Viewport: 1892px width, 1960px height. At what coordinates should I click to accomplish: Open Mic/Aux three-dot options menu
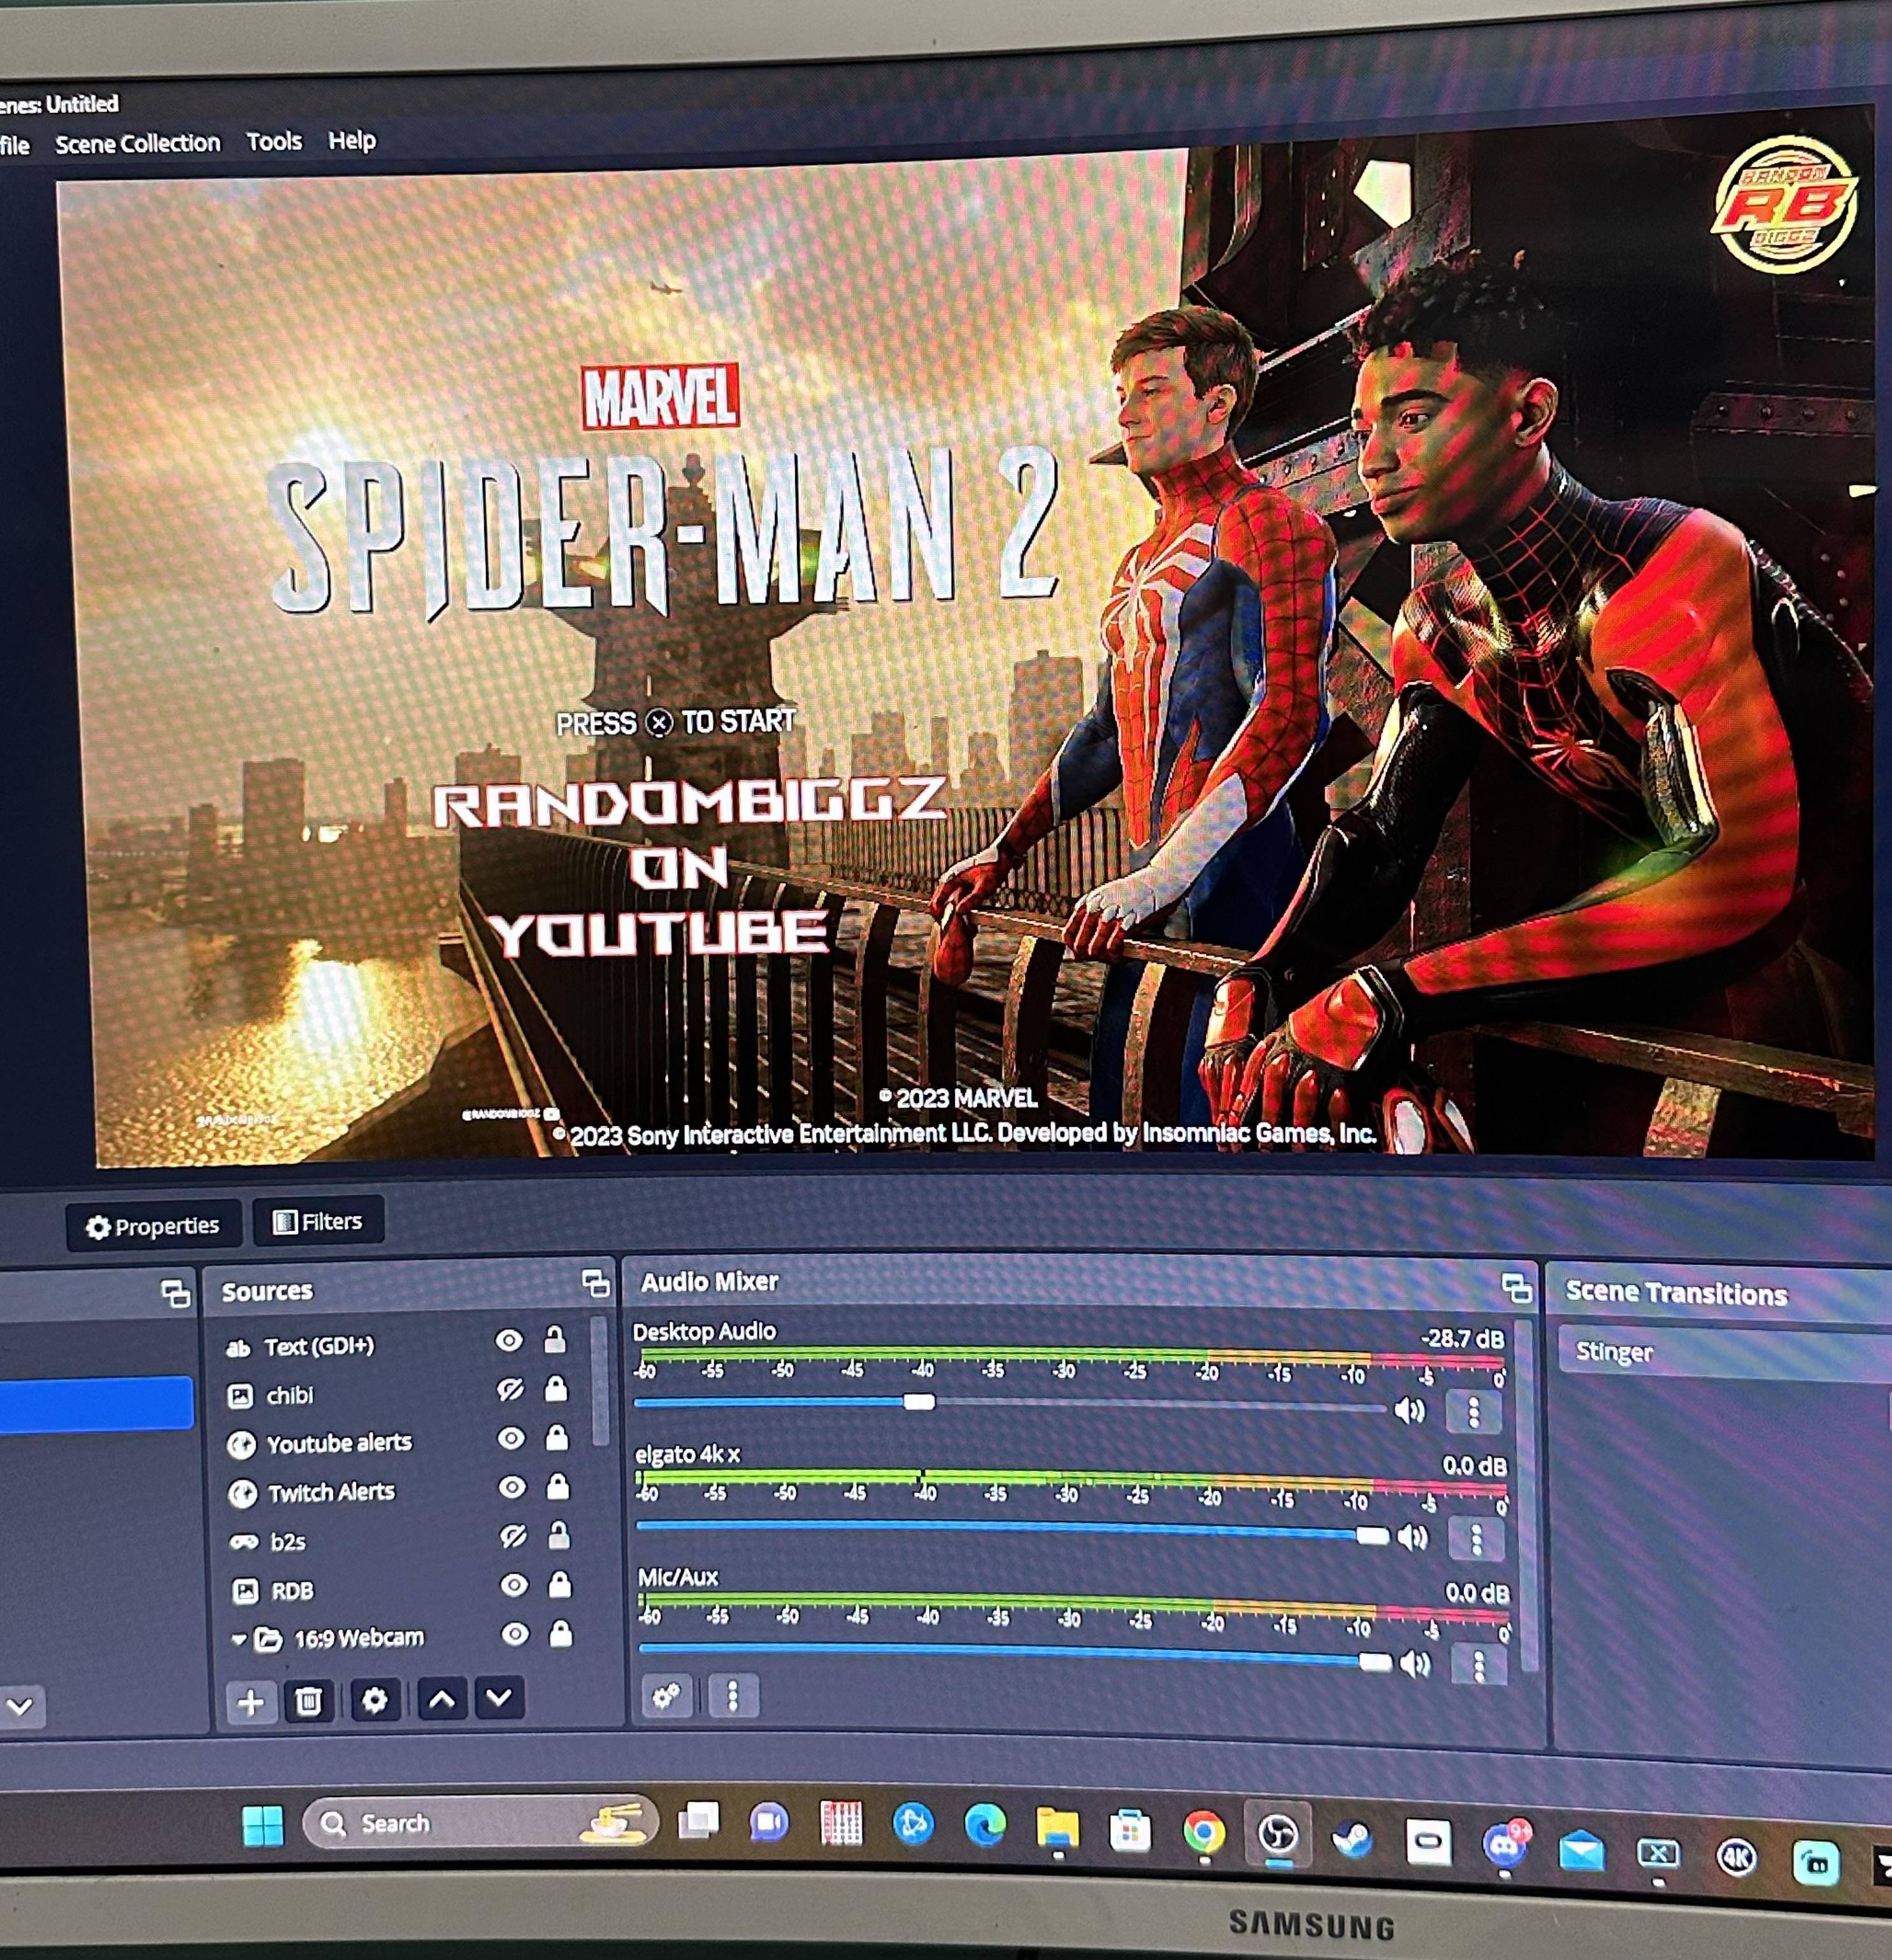click(x=1479, y=1665)
